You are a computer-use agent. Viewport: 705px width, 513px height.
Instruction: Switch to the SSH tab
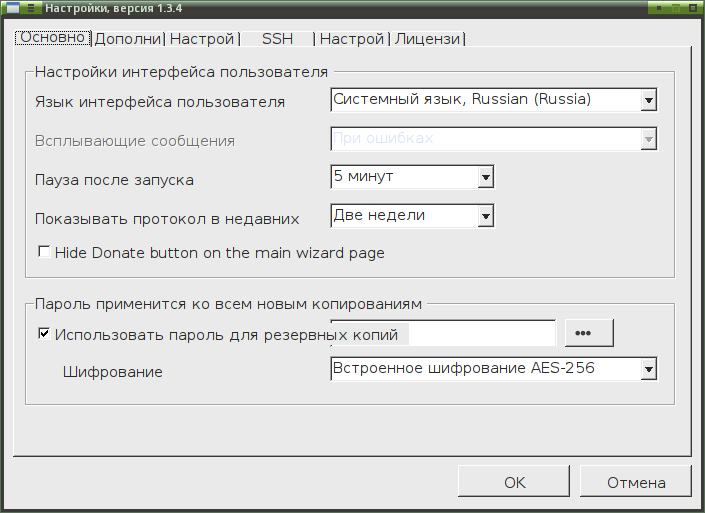tap(277, 39)
